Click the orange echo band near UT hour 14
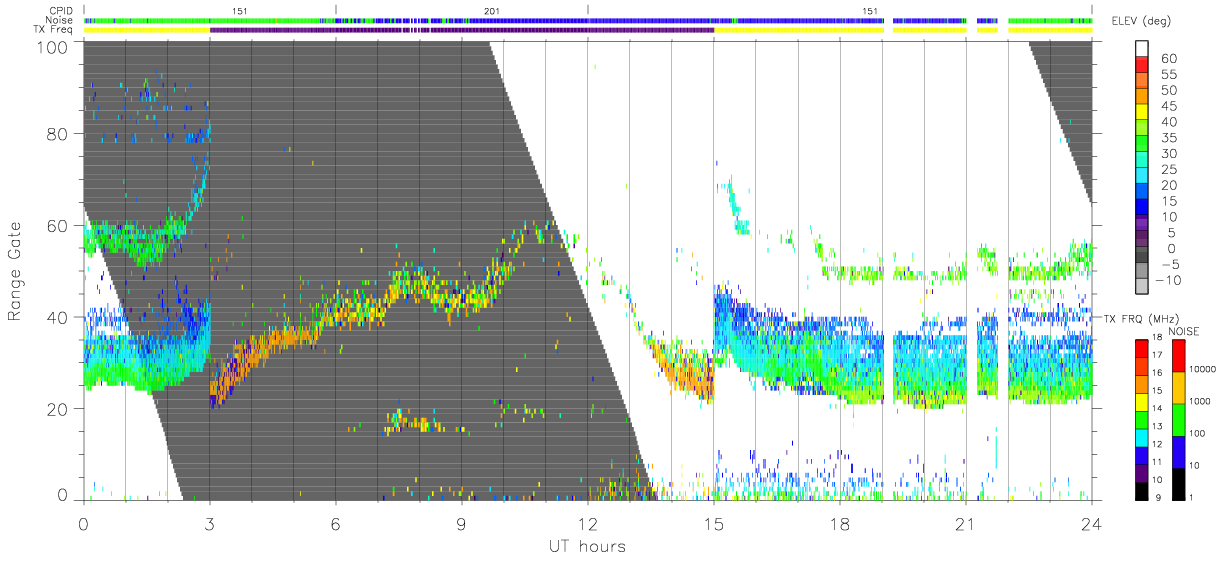Screen dimensions: 1228x567 click(x=682, y=370)
